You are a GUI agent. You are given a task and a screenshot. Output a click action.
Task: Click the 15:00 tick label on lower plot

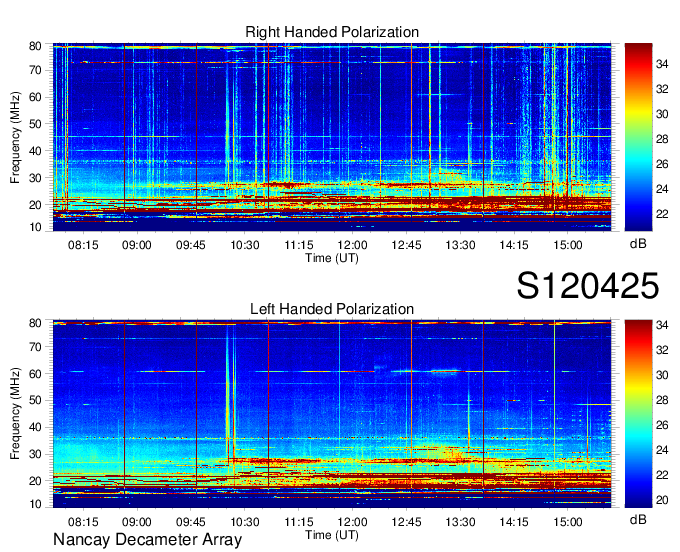(568, 522)
